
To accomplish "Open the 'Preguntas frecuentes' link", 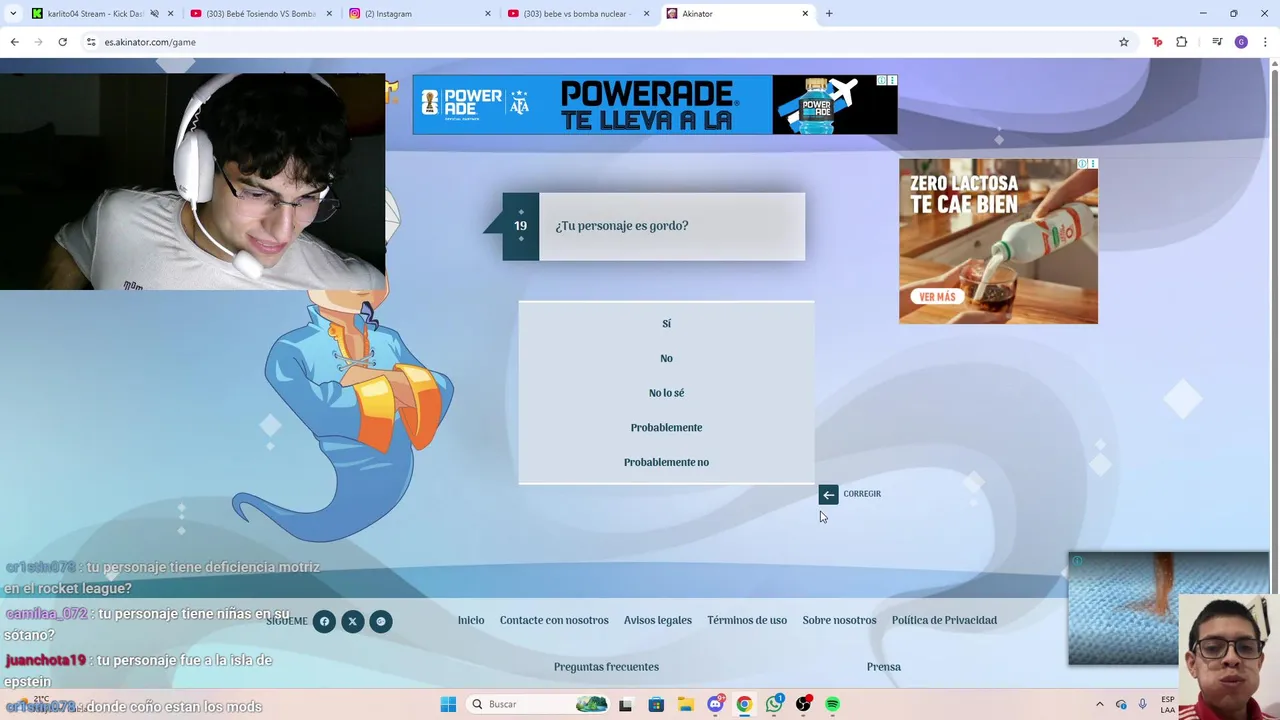I will pos(606,667).
